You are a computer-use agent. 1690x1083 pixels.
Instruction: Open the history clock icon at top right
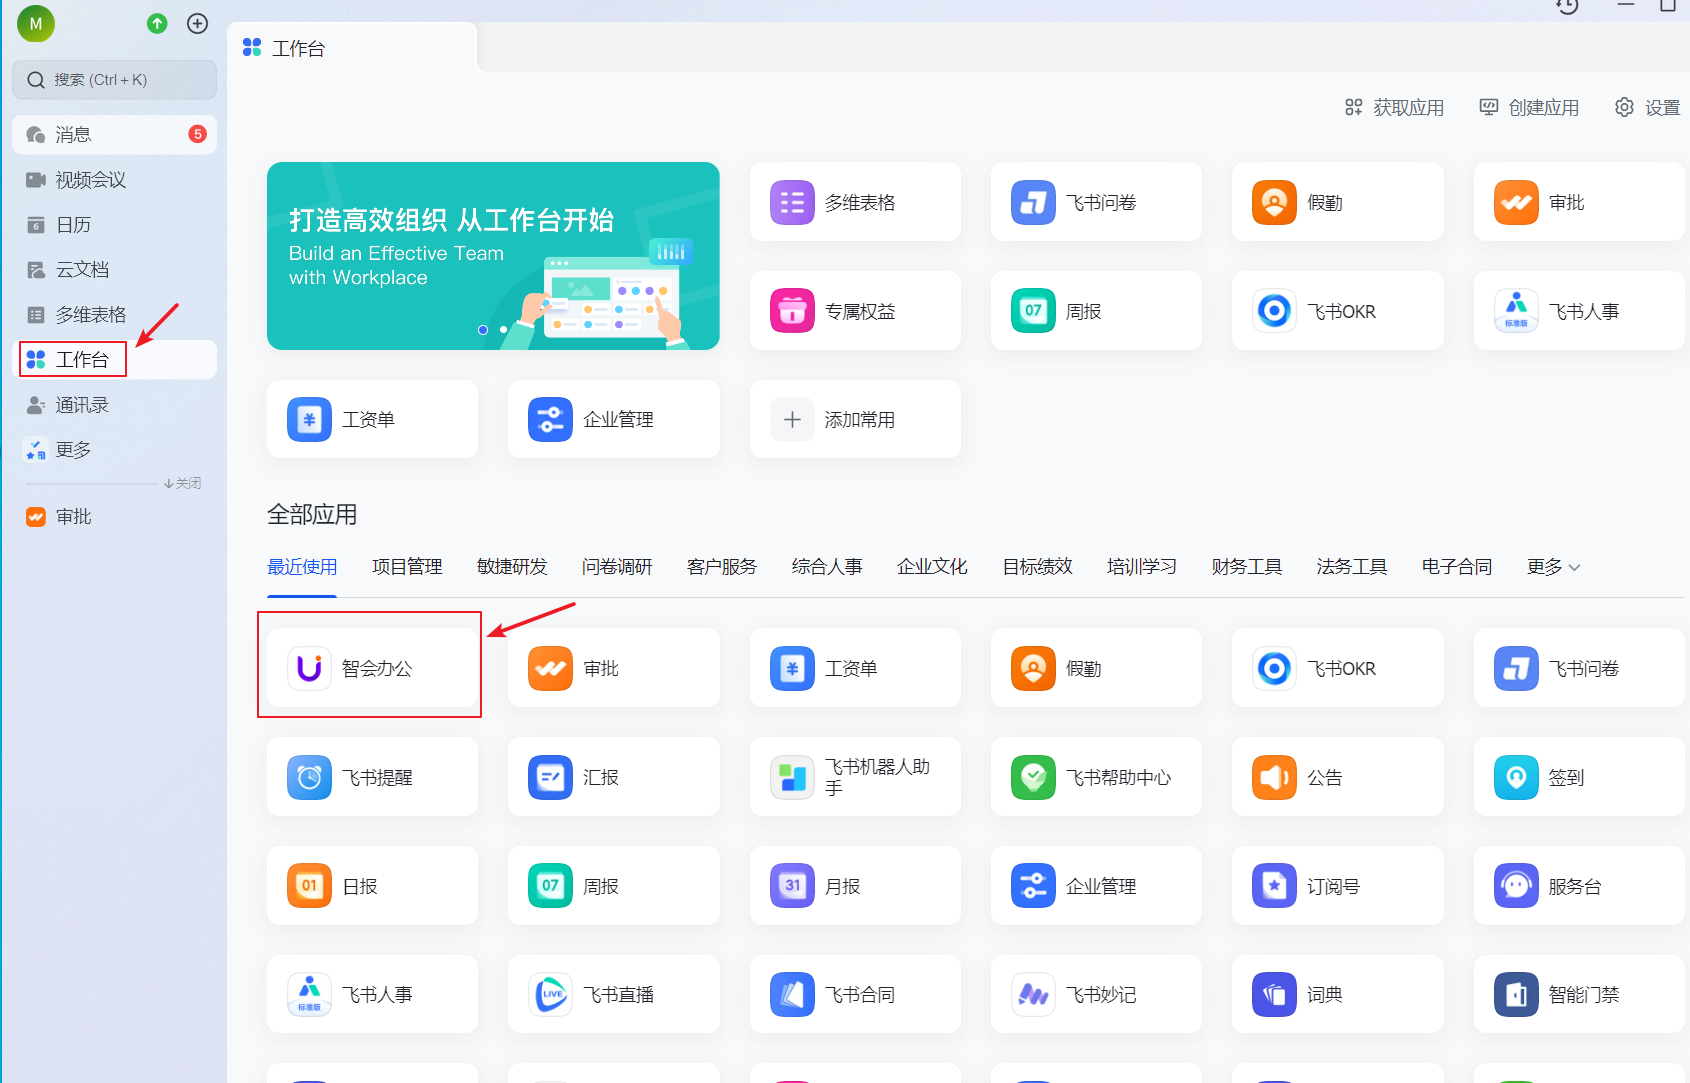[x=1567, y=6]
